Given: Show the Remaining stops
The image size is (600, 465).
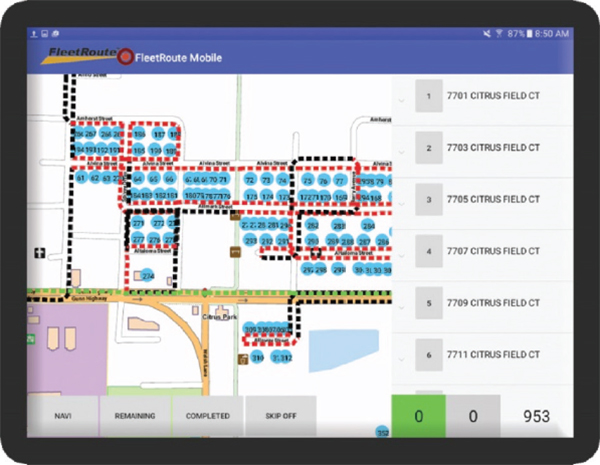Looking at the screenshot, I should click(x=135, y=416).
